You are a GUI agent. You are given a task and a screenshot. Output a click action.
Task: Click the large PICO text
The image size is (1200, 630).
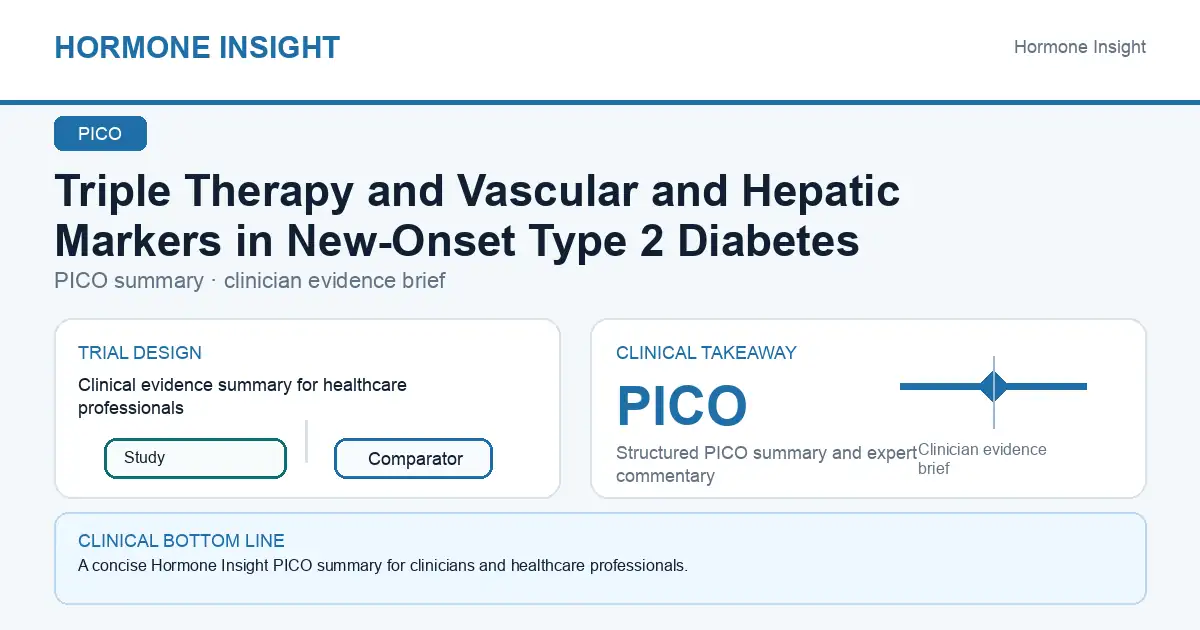pyautogui.click(x=682, y=406)
